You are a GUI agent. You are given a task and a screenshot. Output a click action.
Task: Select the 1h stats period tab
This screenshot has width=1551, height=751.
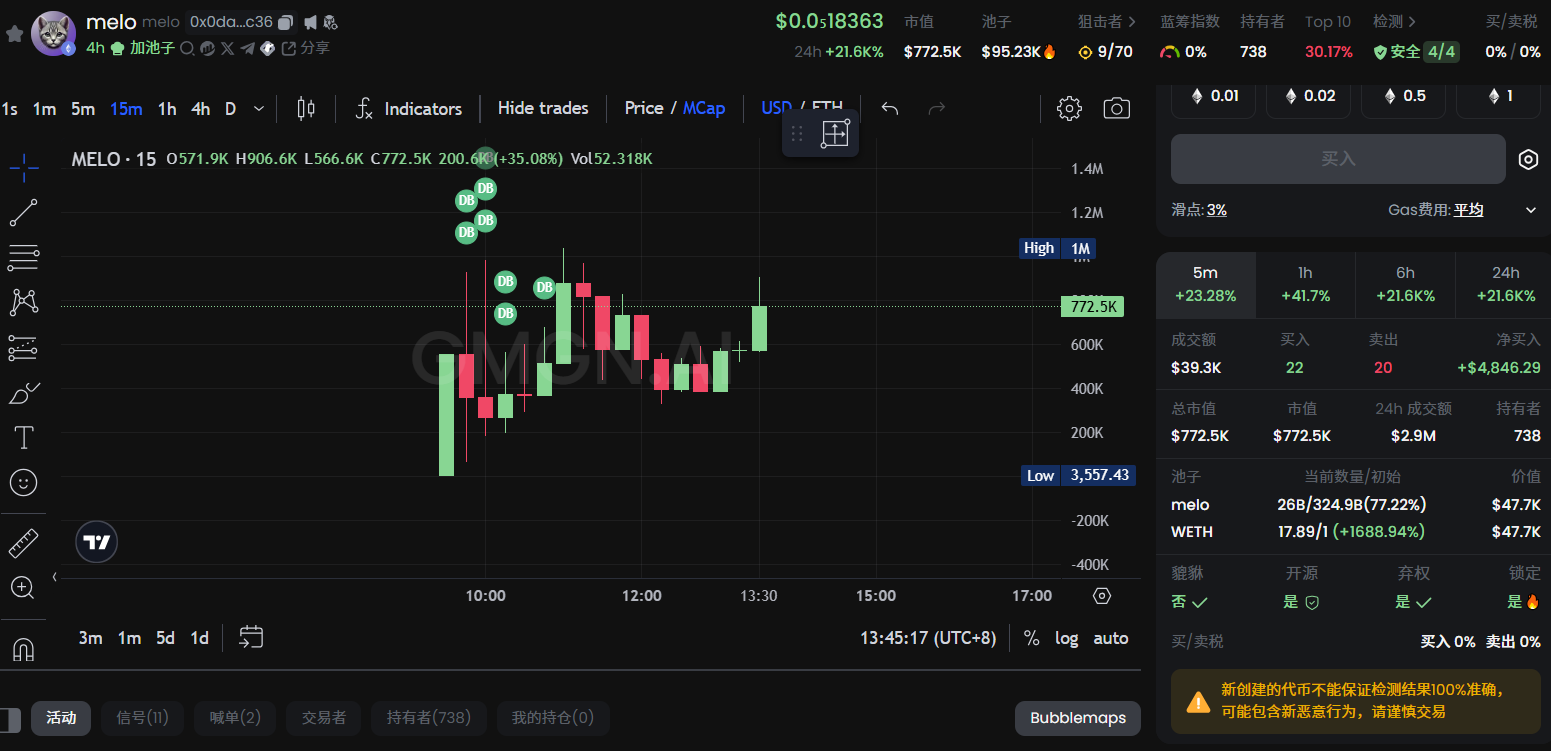1305,283
